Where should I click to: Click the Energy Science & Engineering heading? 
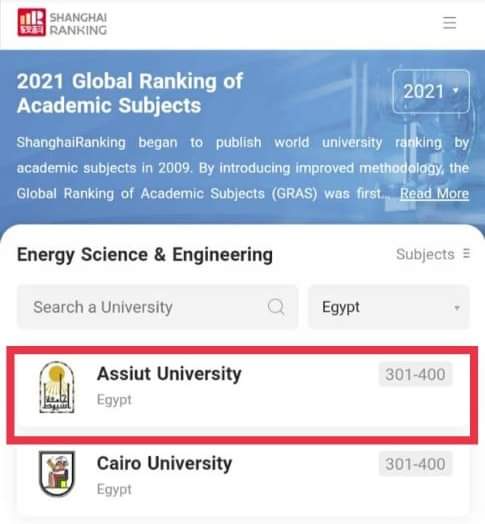[x=145, y=255]
